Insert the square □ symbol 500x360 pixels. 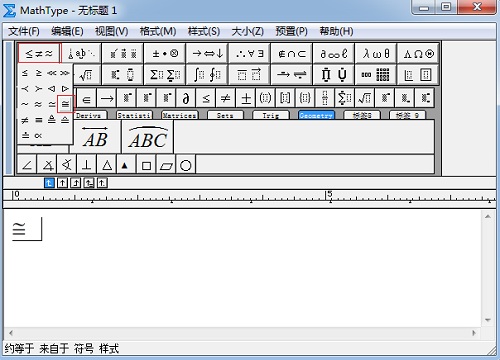click(146, 164)
